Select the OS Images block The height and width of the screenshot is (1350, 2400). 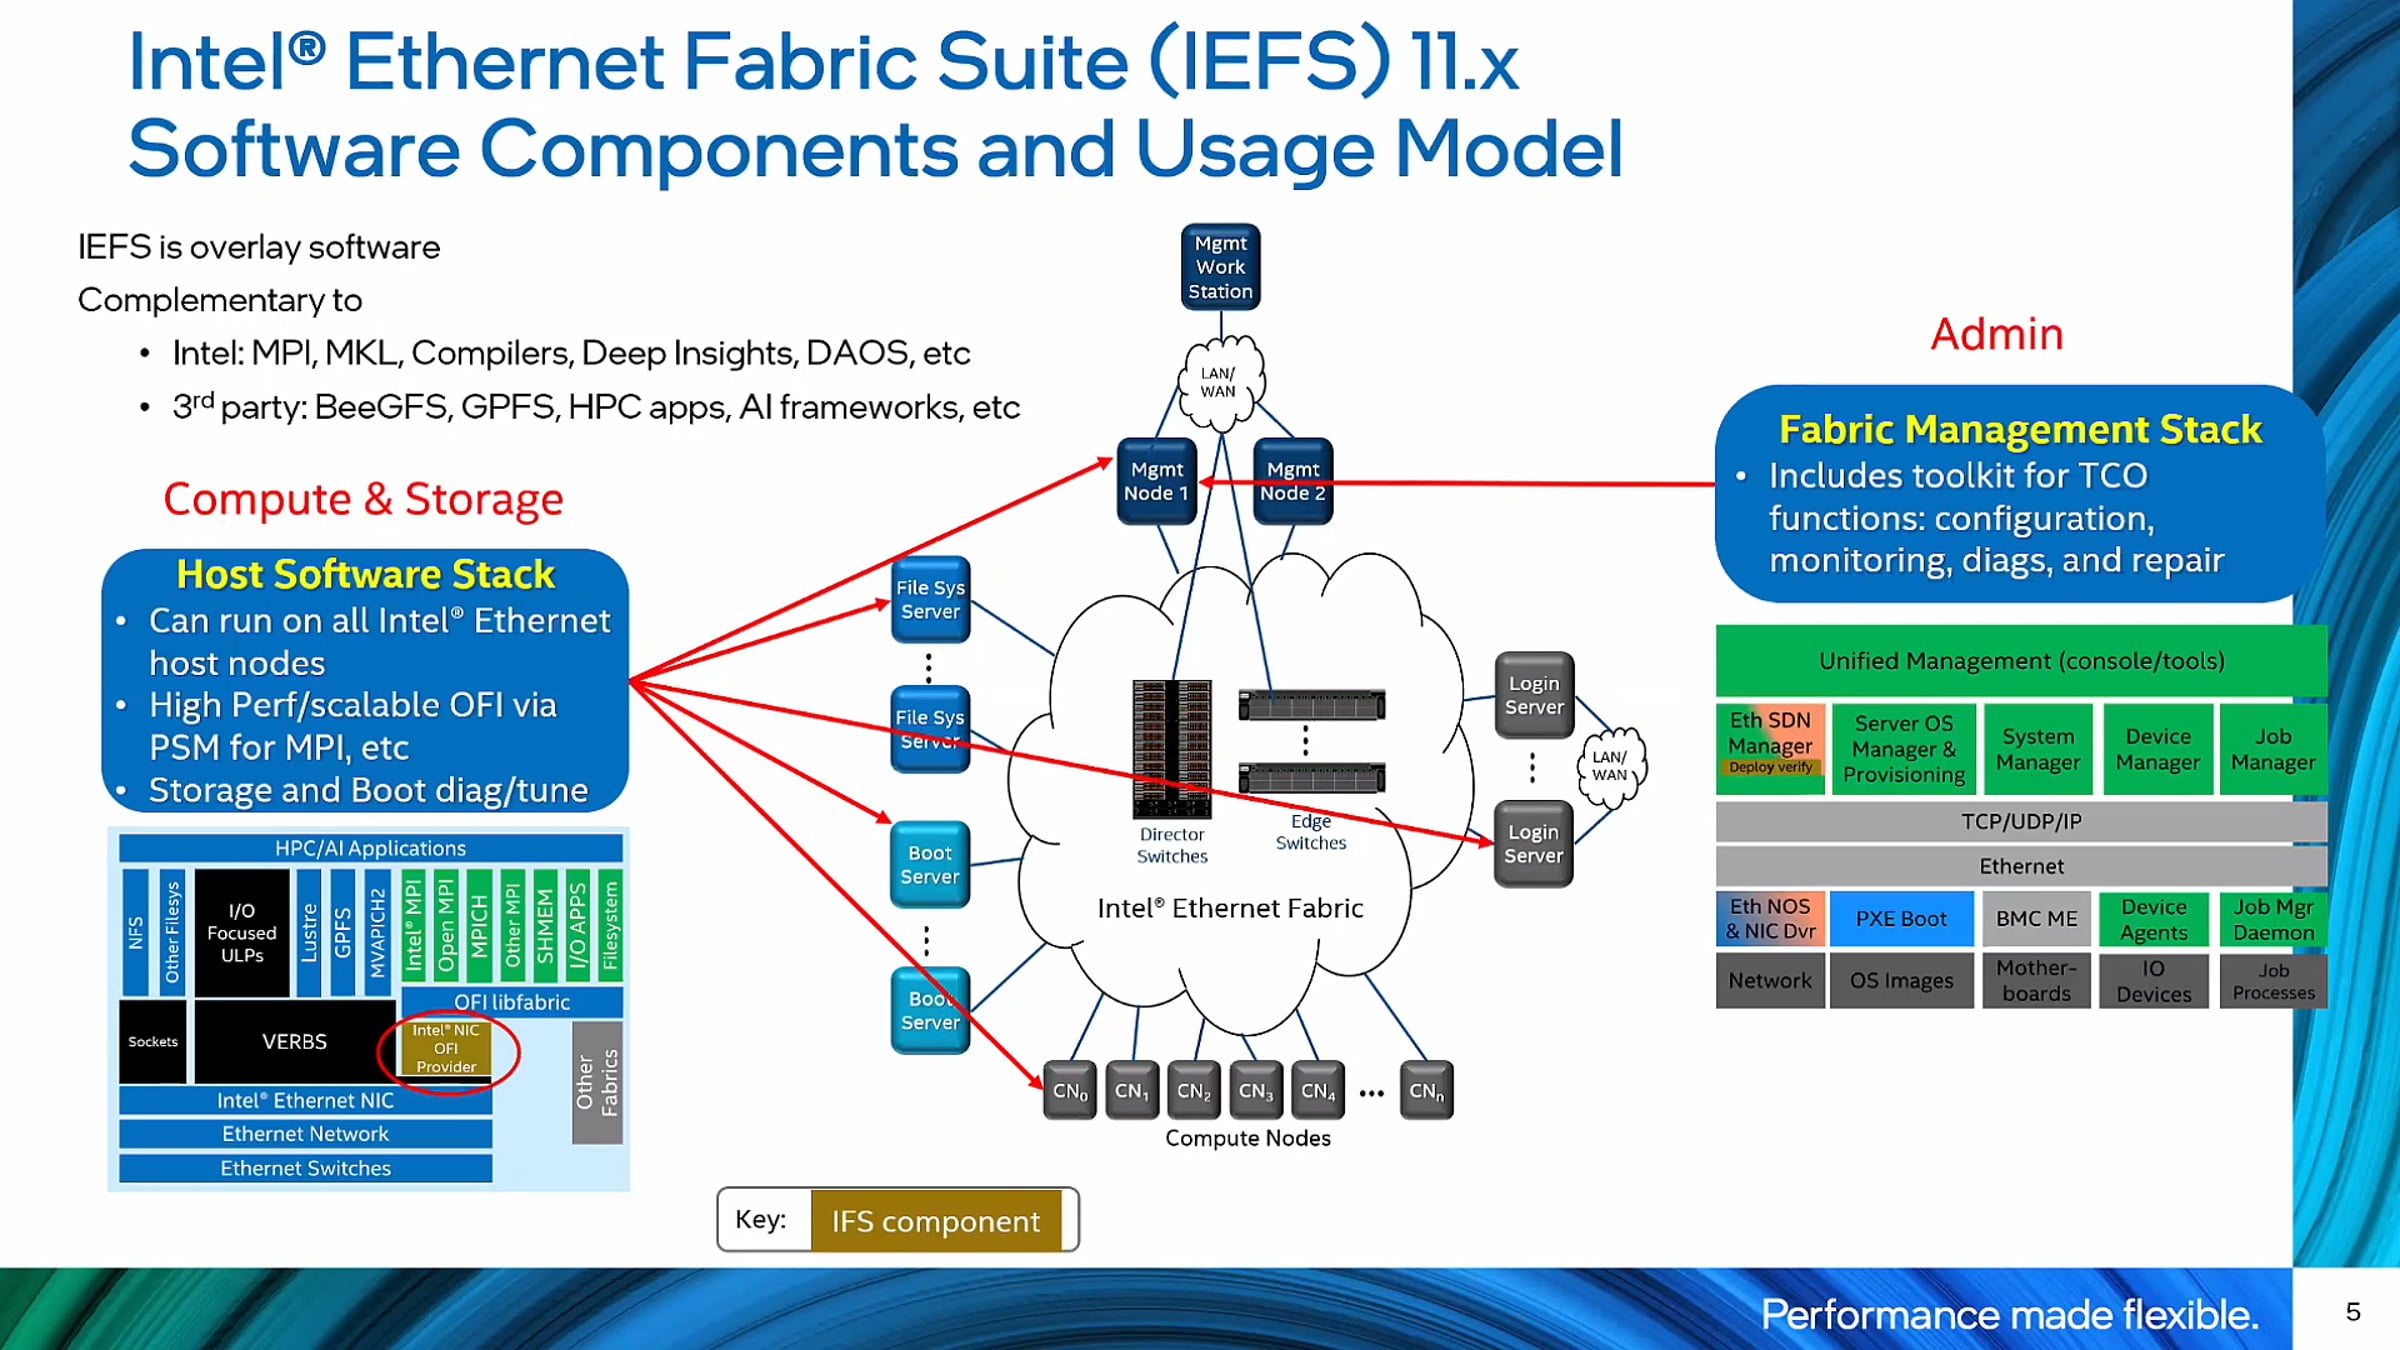(1901, 980)
